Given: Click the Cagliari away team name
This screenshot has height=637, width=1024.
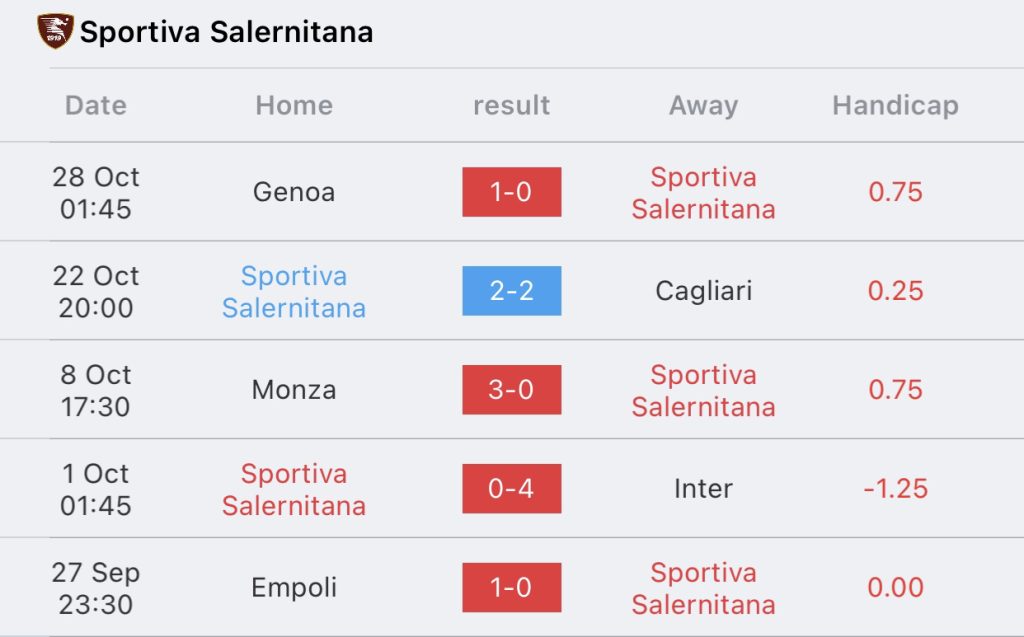Looking at the screenshot, I should point(703,291).
